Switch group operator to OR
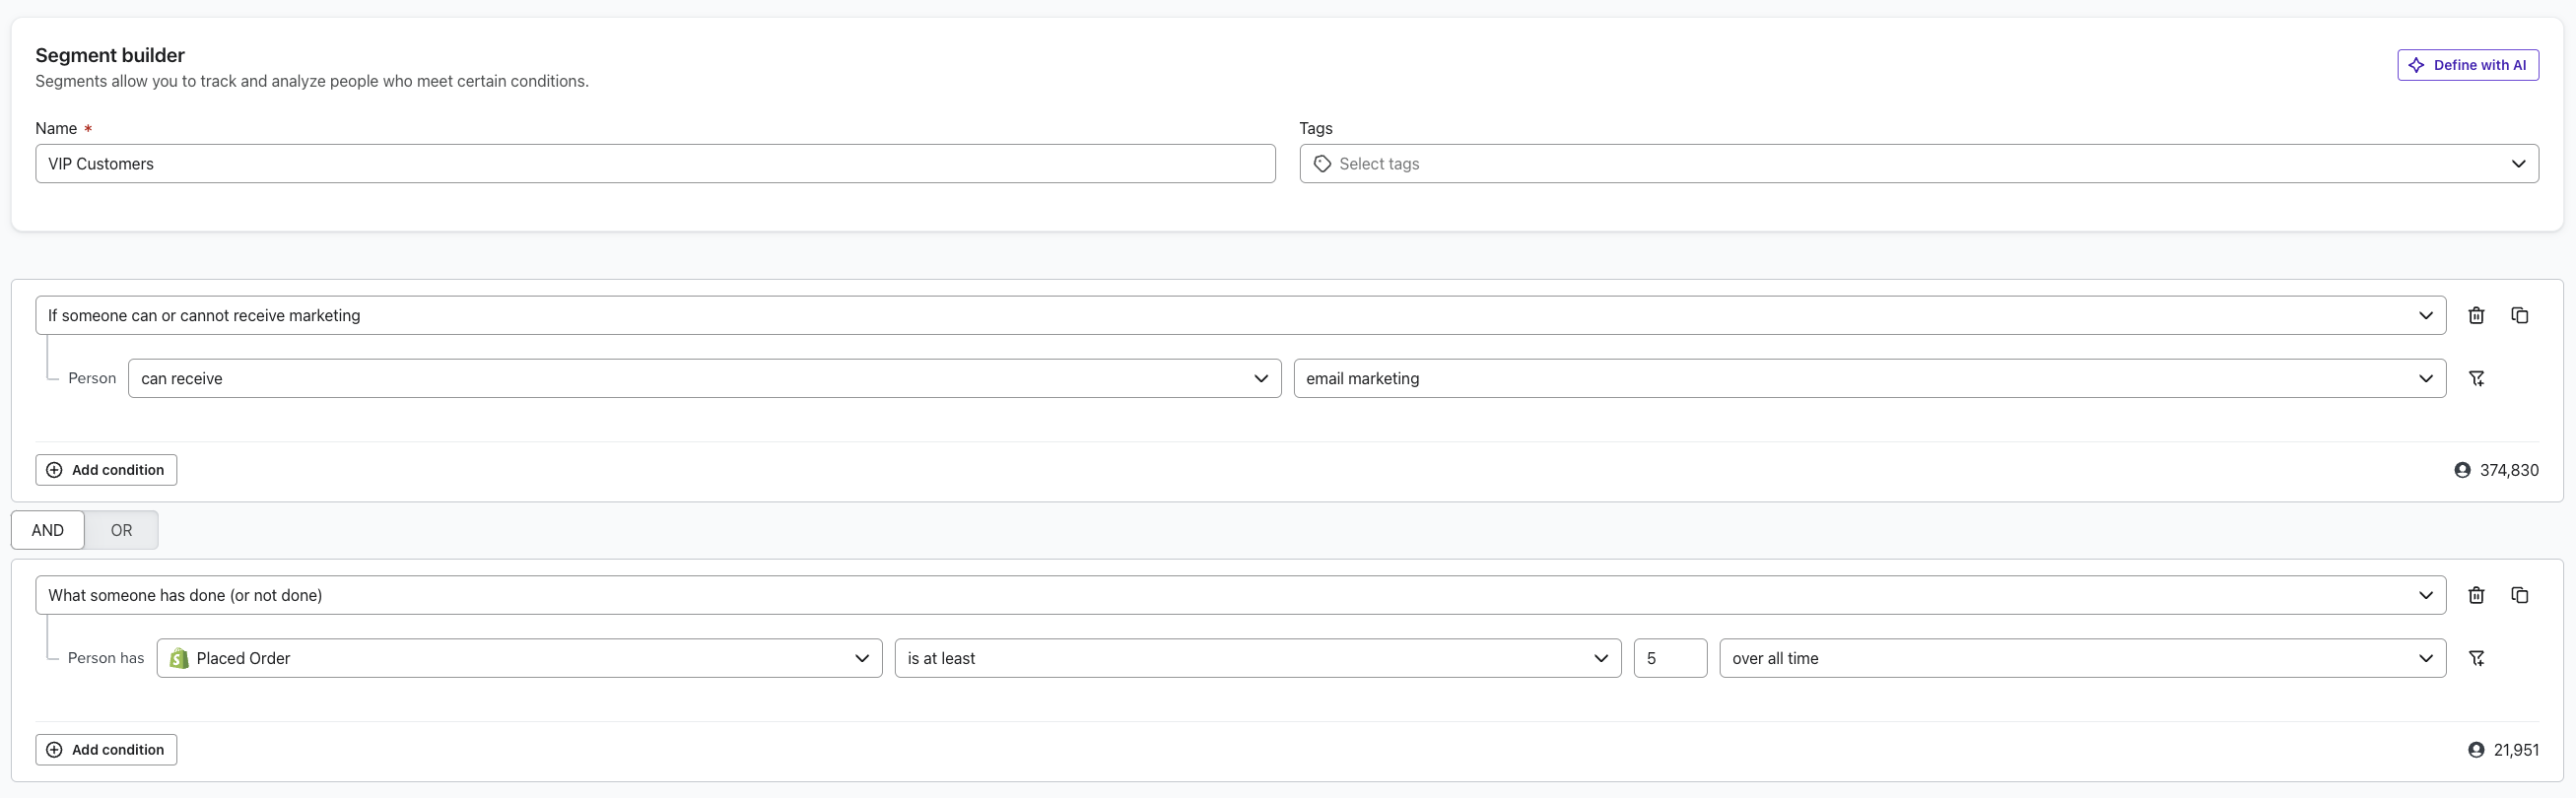2576x798 pixels. pyautogui.click(x=121, y=530)
